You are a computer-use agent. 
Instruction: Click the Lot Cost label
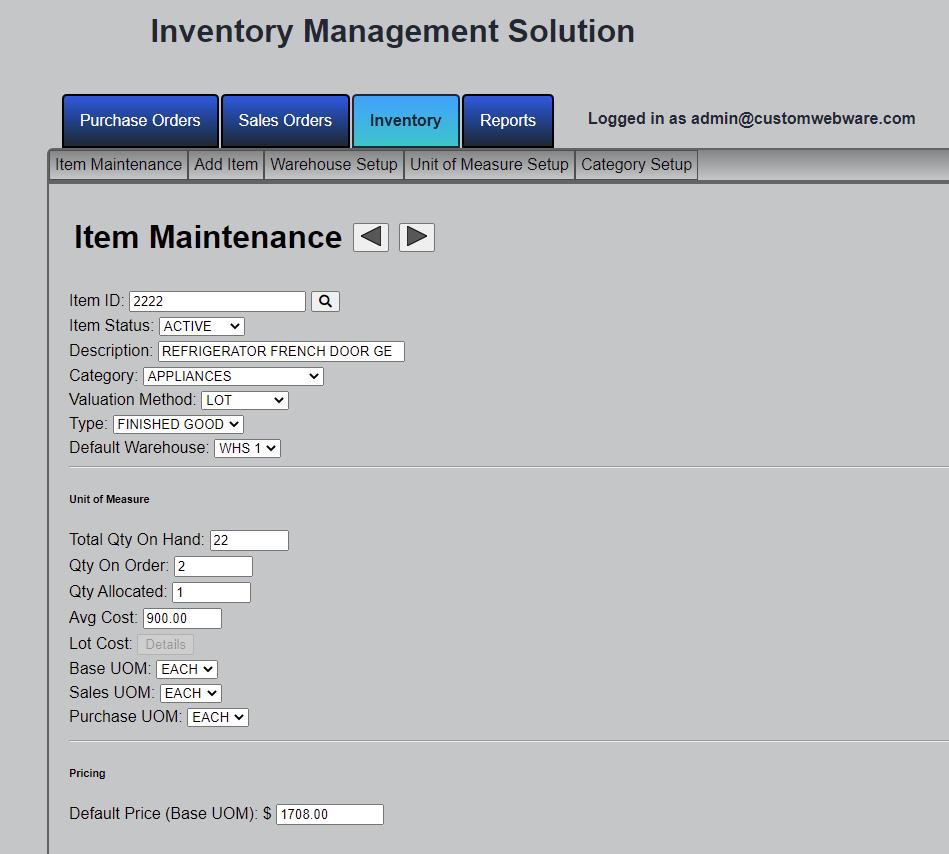100,643
